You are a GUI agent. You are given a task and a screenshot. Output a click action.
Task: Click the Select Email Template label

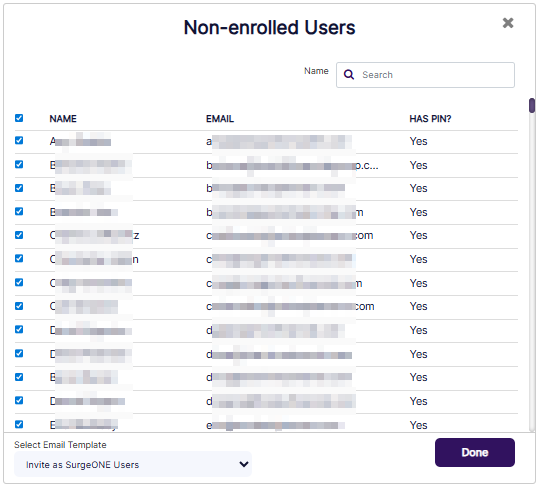coord(60,445)
